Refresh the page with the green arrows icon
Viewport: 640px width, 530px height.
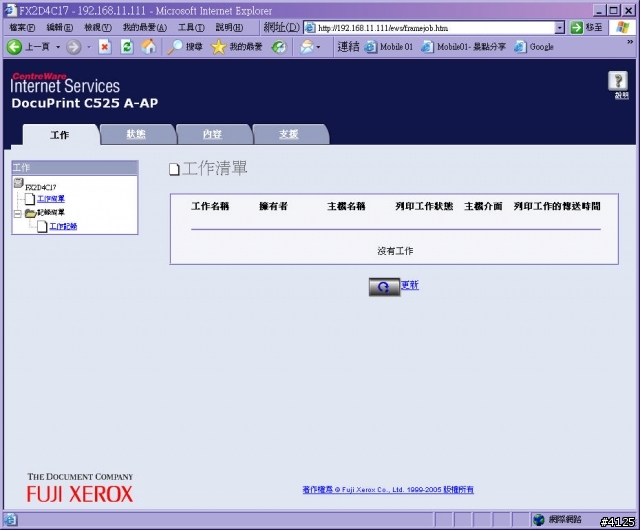127,47
